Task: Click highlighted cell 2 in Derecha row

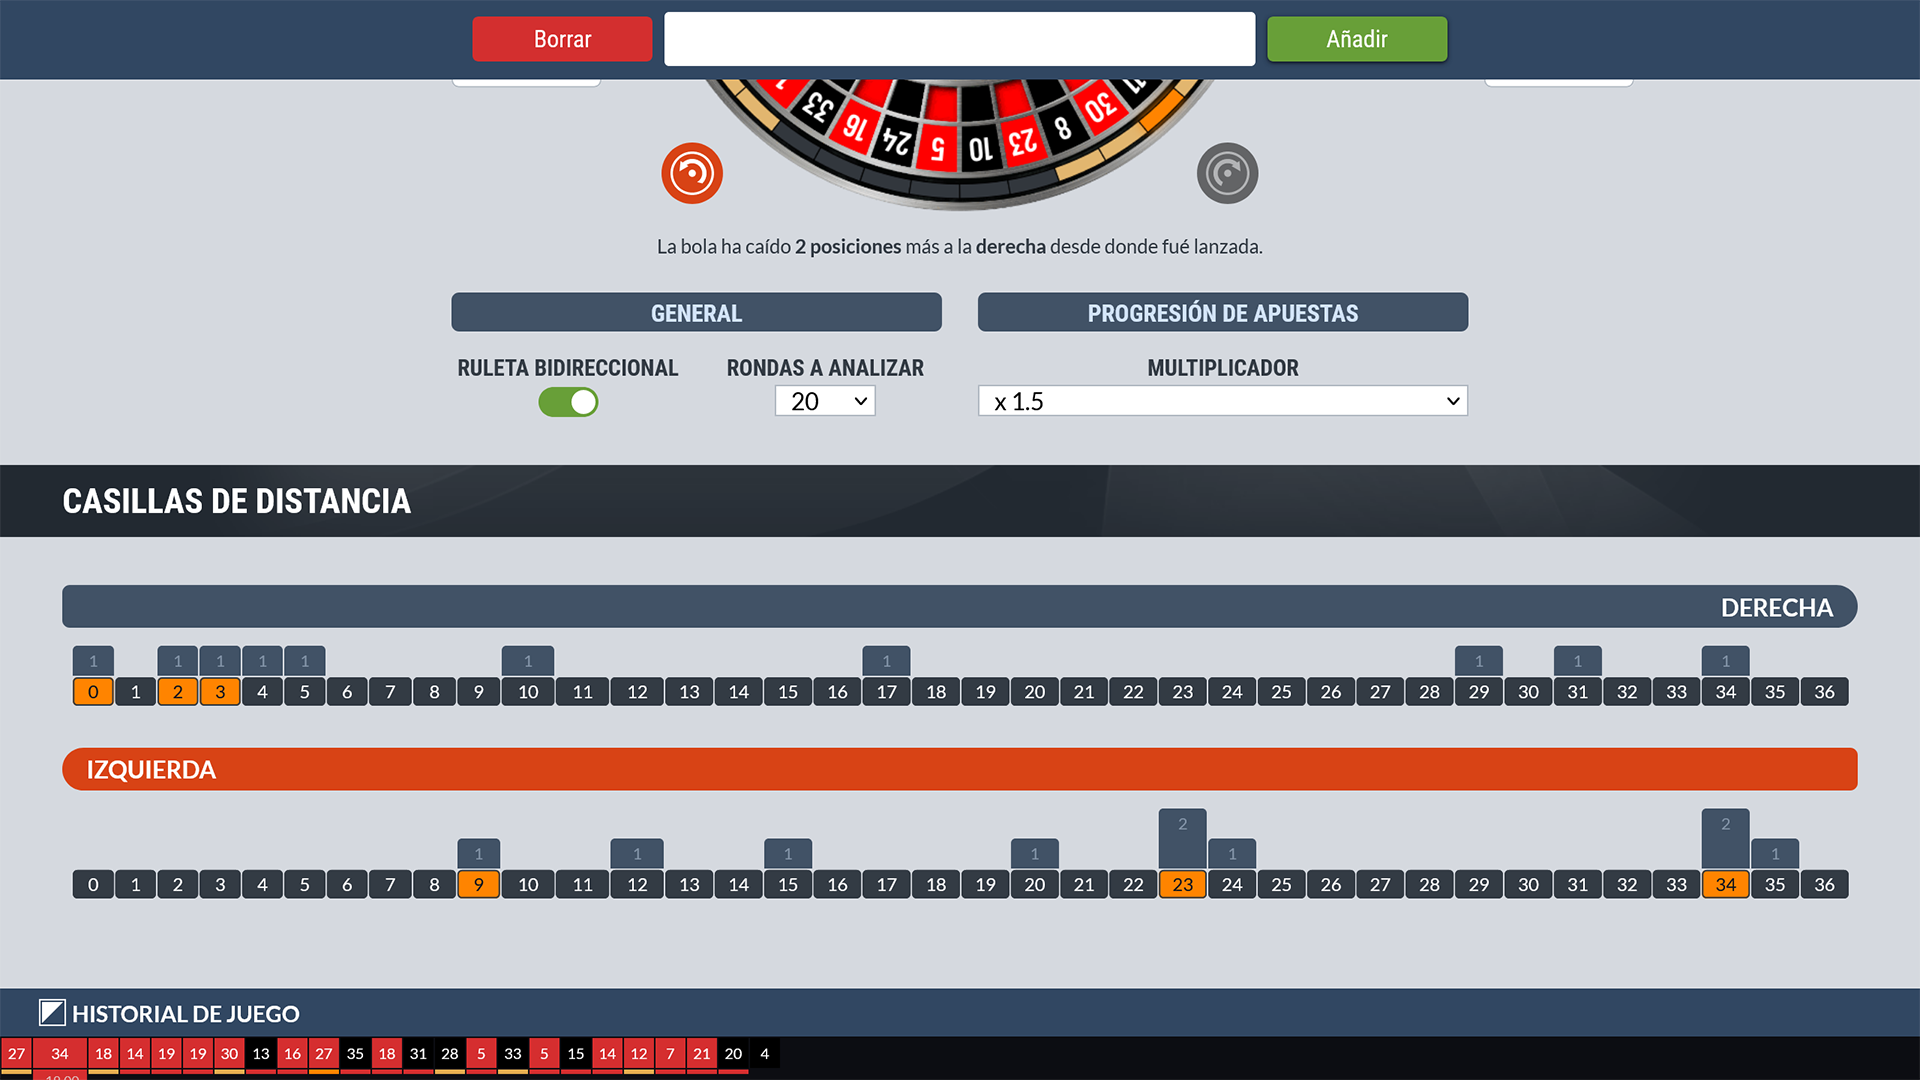Action: [178, 692]
